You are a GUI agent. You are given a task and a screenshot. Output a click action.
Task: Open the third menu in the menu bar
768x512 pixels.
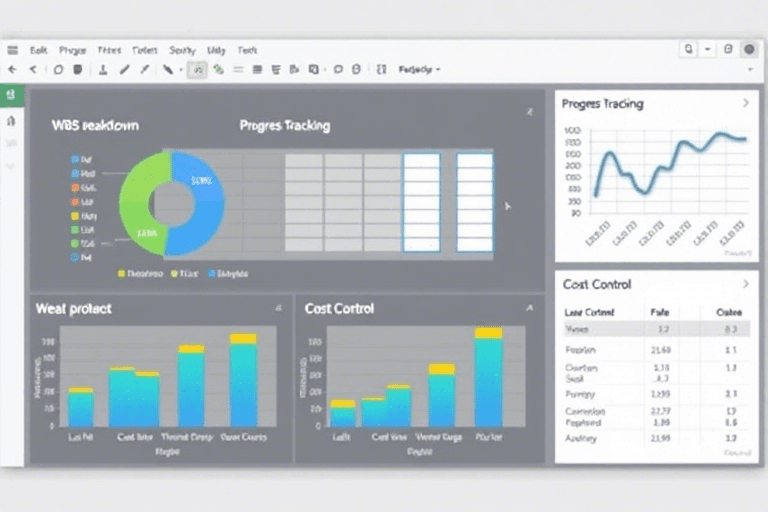click(110, 49)
